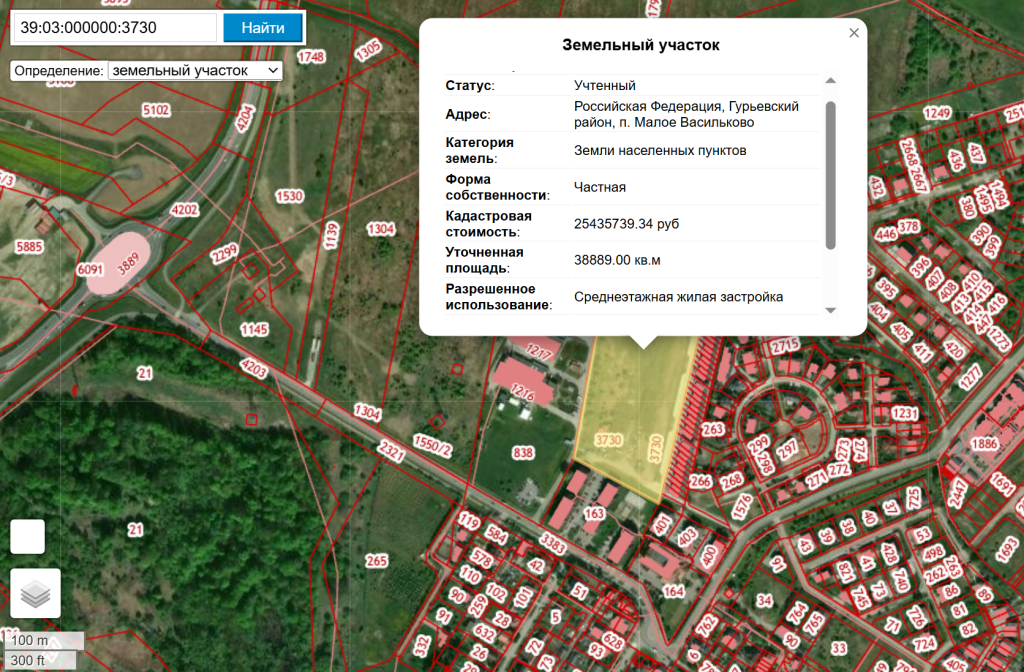Screen dimensions: 1024x672
Task: Open the map layers switcher
Action: coord(35,593)
